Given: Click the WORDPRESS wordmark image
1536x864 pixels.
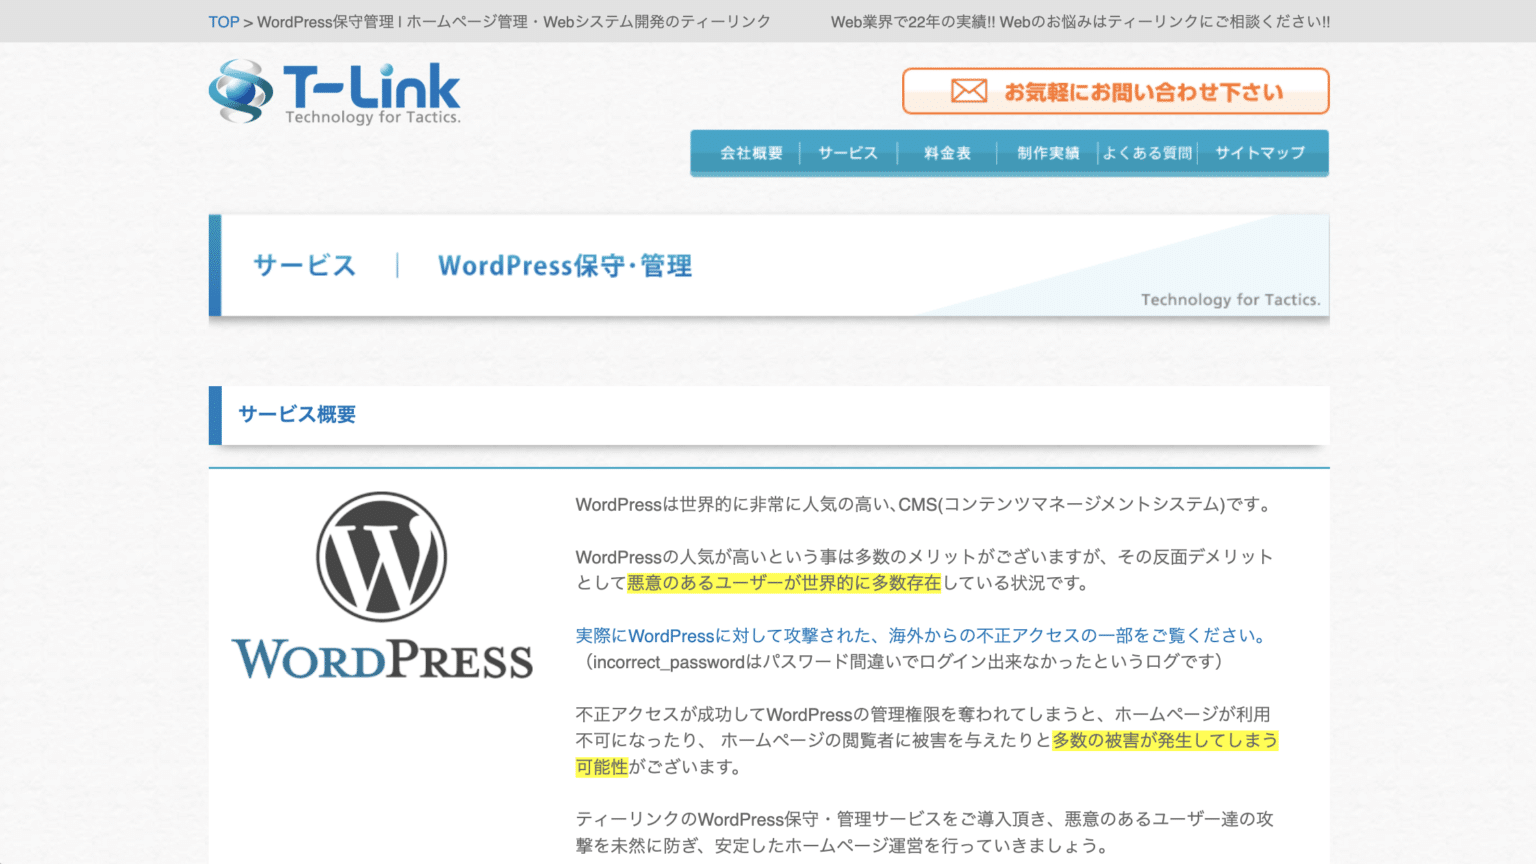Looking at the screenshot, I should coord(383,658).
